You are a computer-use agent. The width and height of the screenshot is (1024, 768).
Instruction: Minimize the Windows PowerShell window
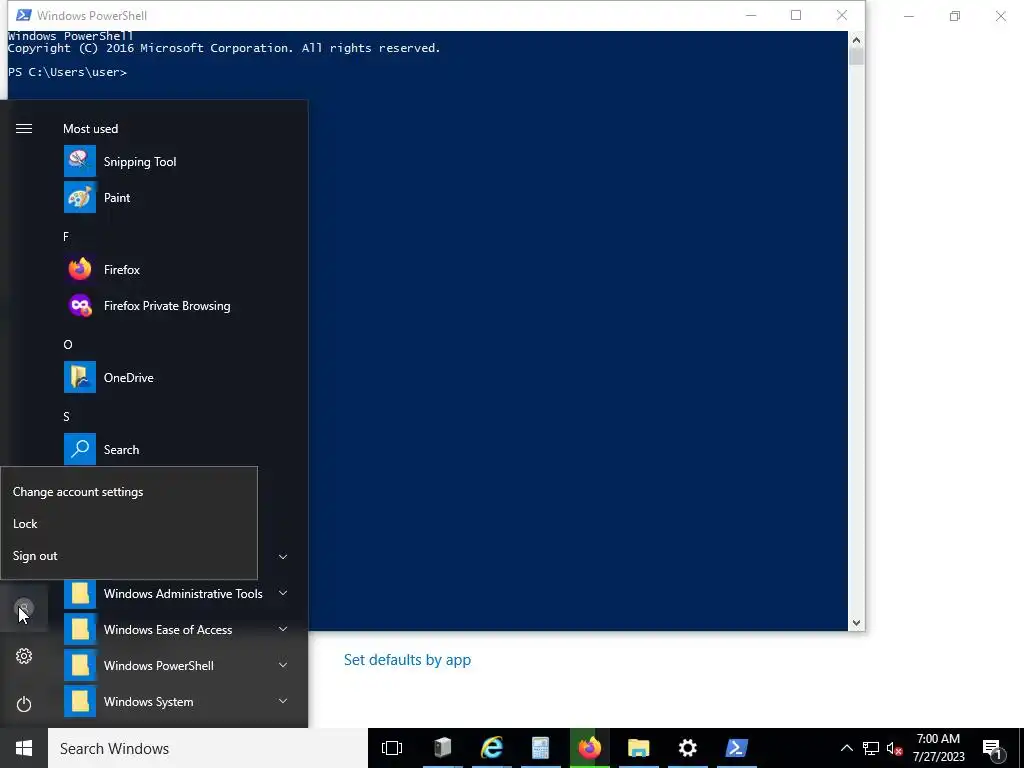(751, 15)
